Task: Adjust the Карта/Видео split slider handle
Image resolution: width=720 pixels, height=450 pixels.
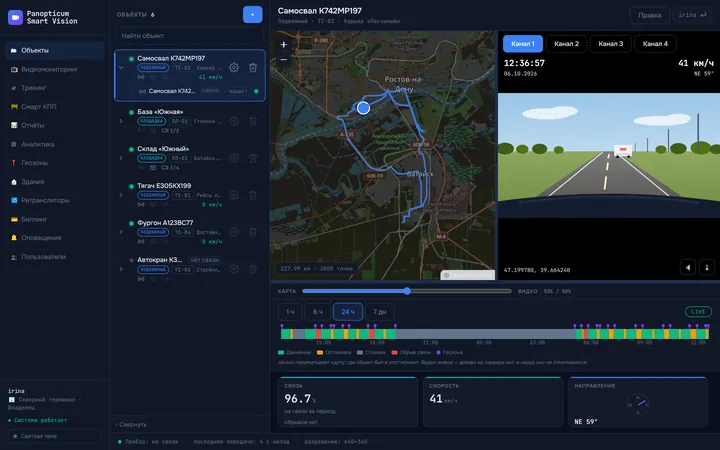Action: coord(407,291)
